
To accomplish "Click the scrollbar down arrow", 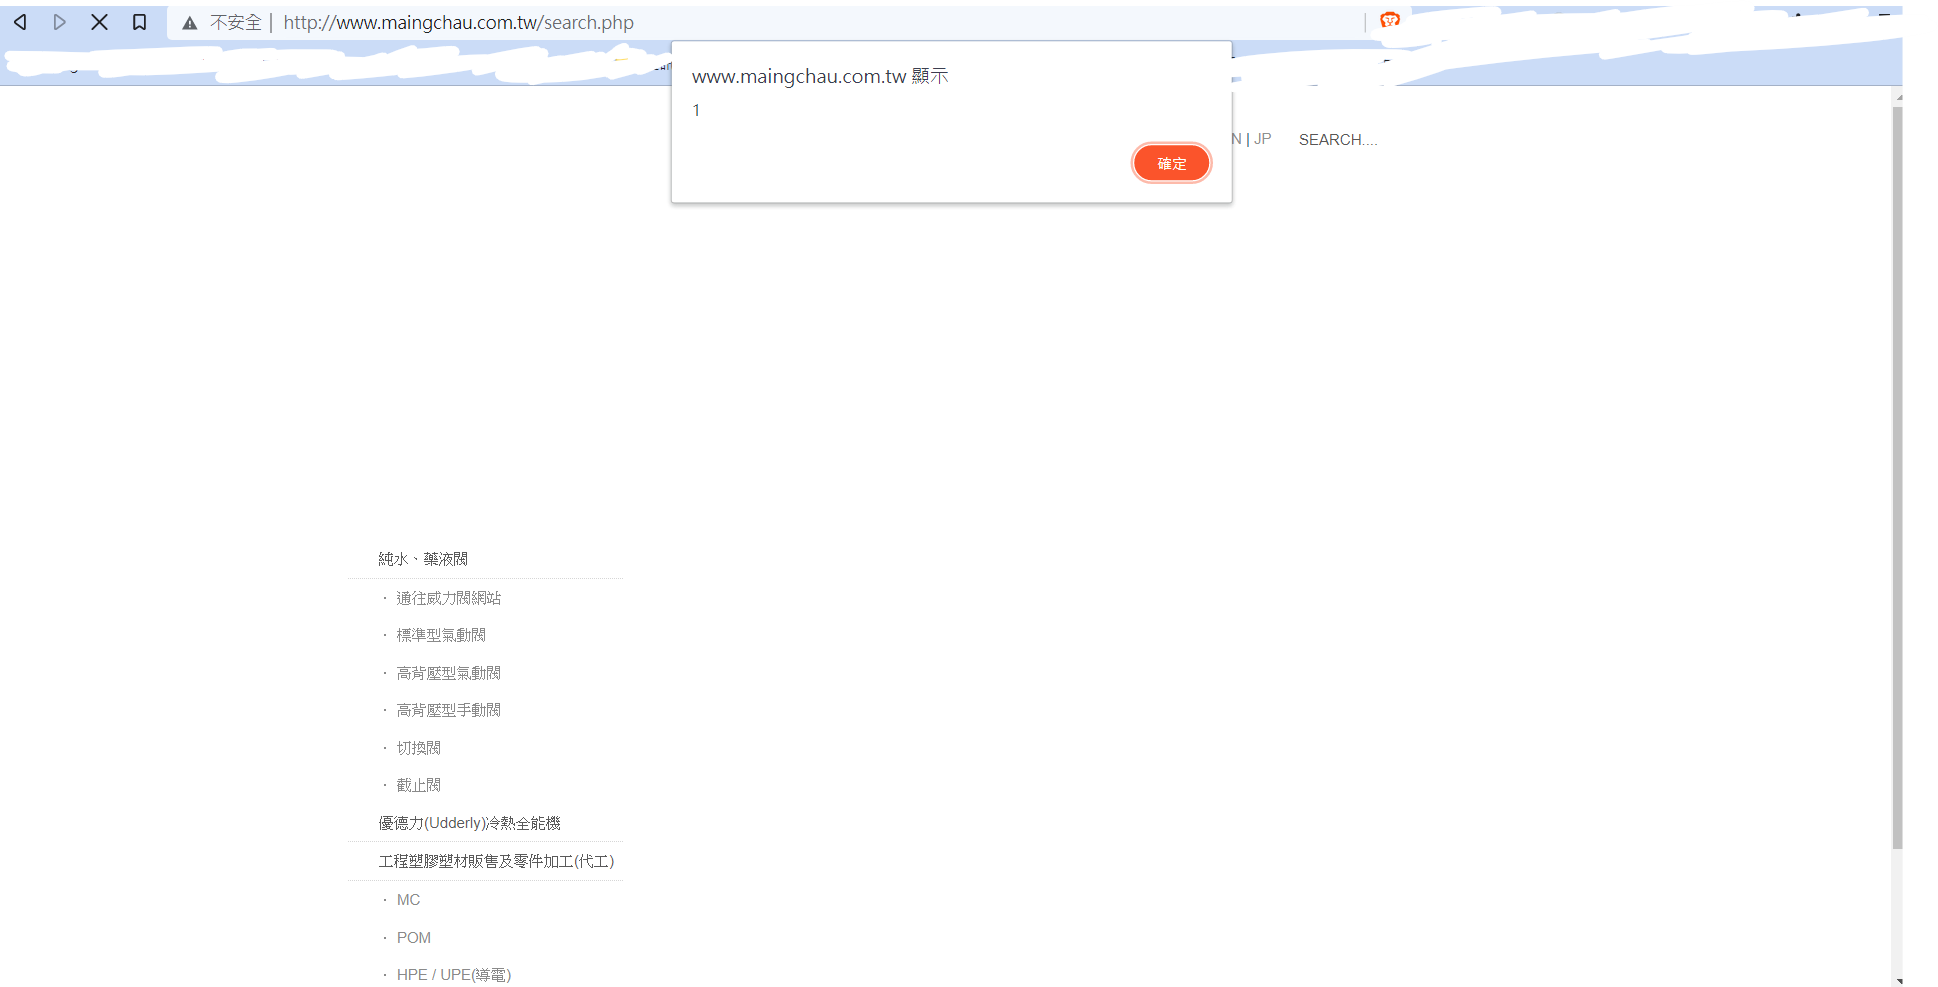I will 1897,981.
